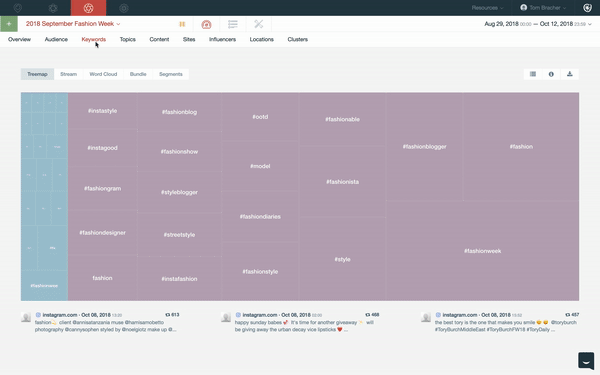Click the list view toolbar icon

tap(233, 24)
